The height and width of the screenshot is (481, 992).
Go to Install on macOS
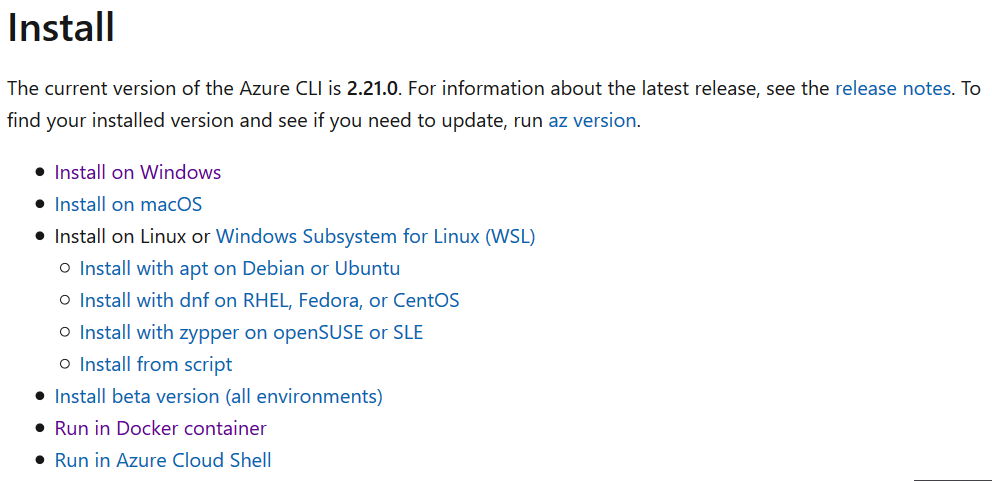point(128,204)
